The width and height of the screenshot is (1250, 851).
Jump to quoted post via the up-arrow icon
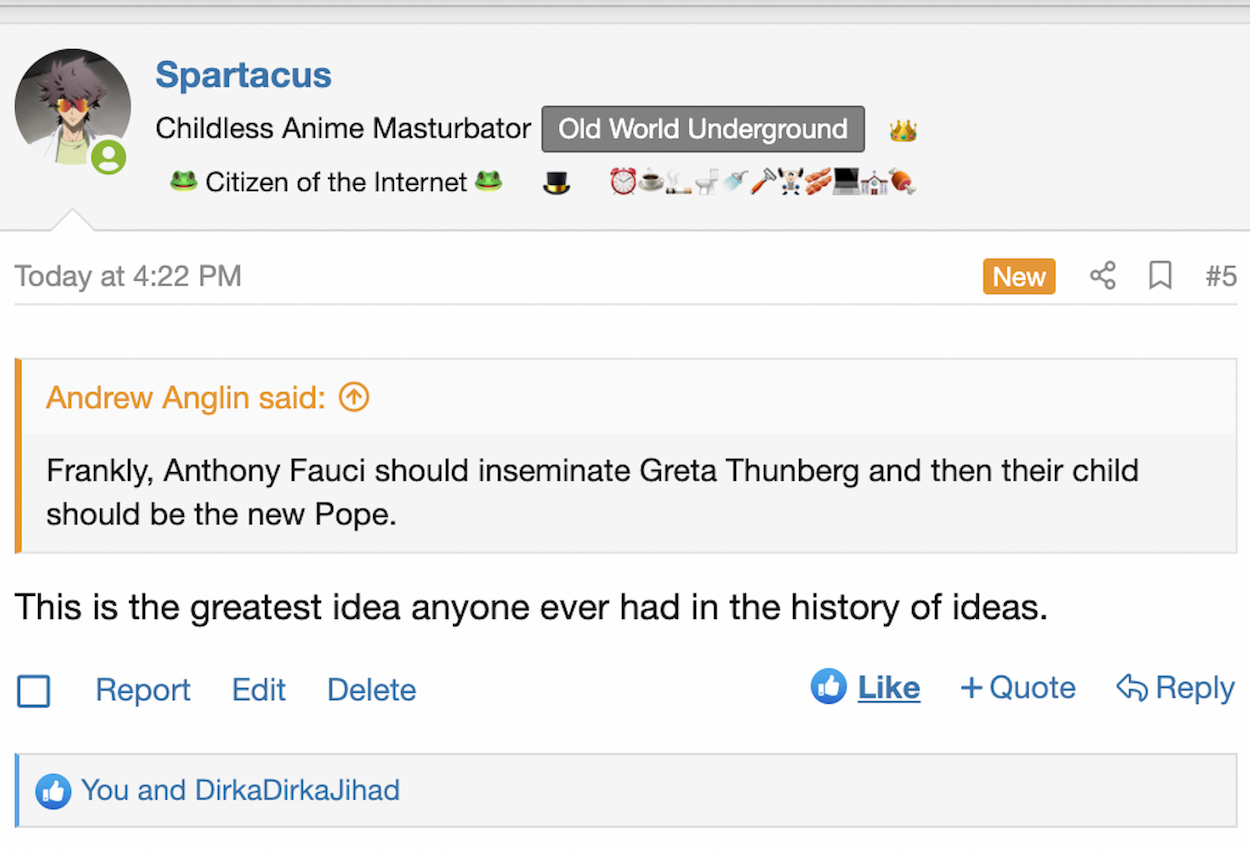click(354, 398)
